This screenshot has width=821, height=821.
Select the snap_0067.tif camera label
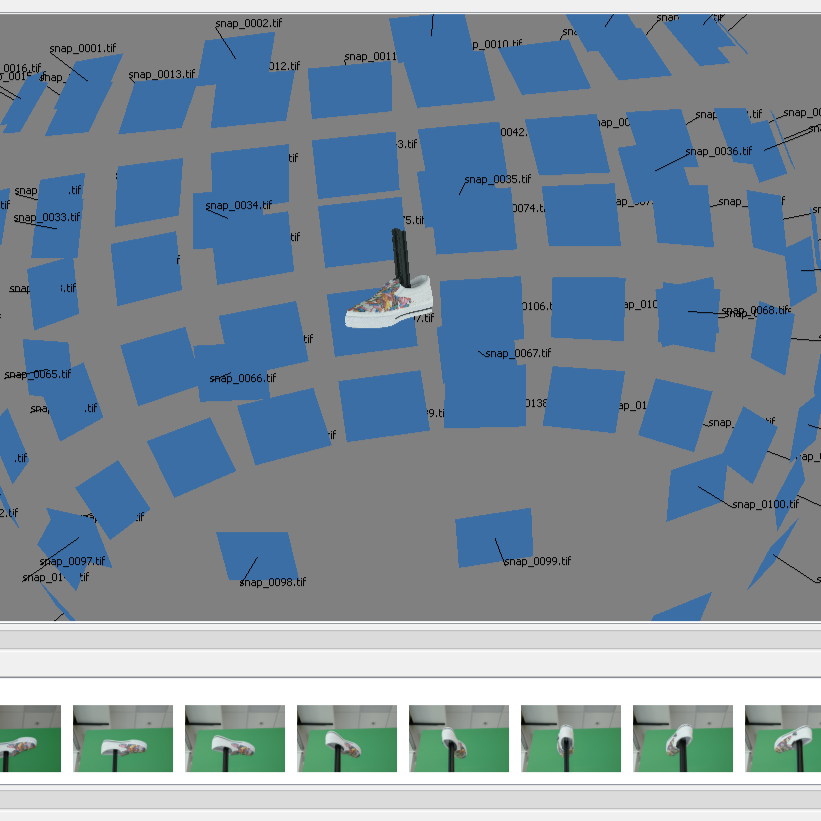pyautogui.click(x=518, y=353)
